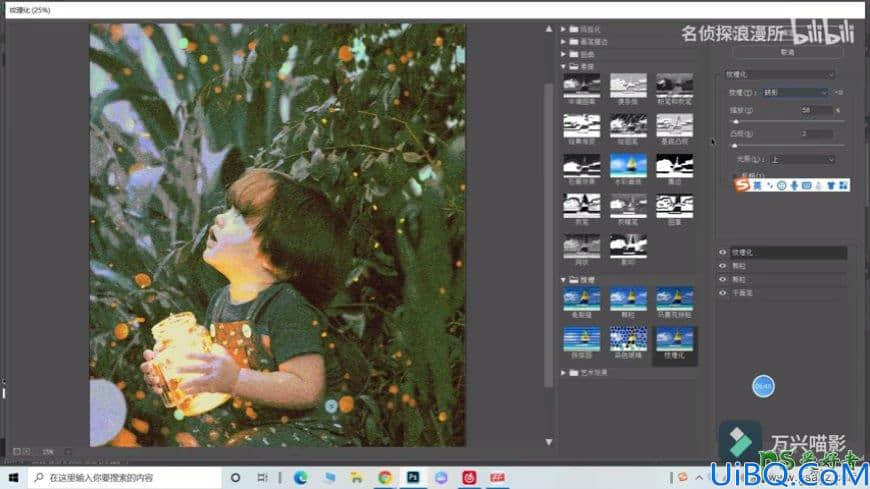Hide the 干画笔 effect layer eye
The width and height of the screenshot is (870, 489).
click(722, 293)
